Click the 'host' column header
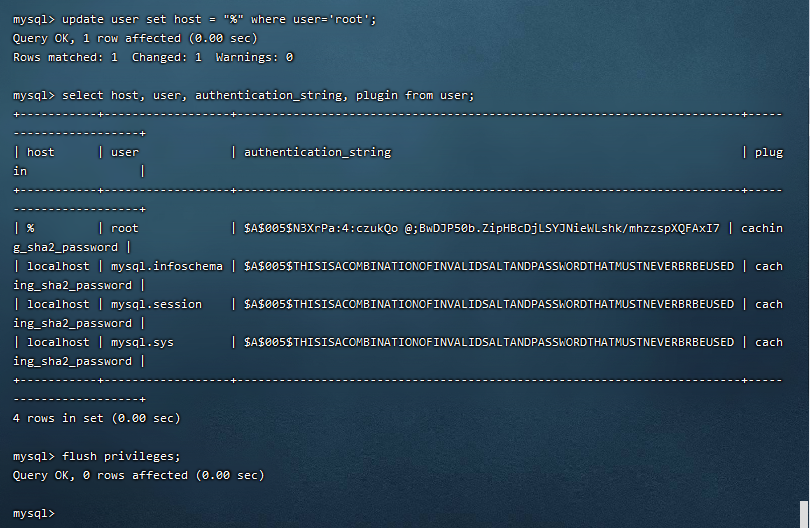This screenshot has width=810, height=528. click(x=41, y=152)
